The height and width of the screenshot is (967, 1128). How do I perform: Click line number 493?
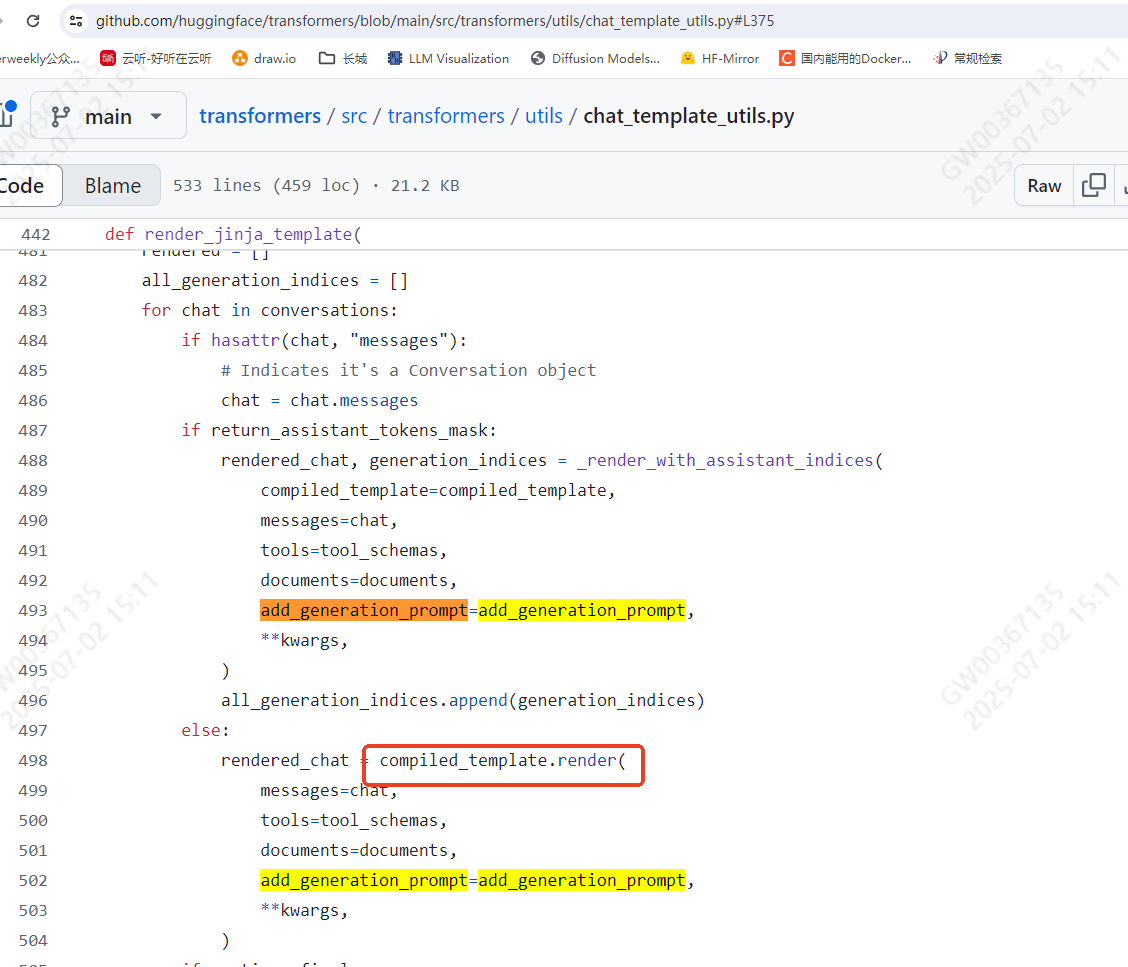click(33, 611)
